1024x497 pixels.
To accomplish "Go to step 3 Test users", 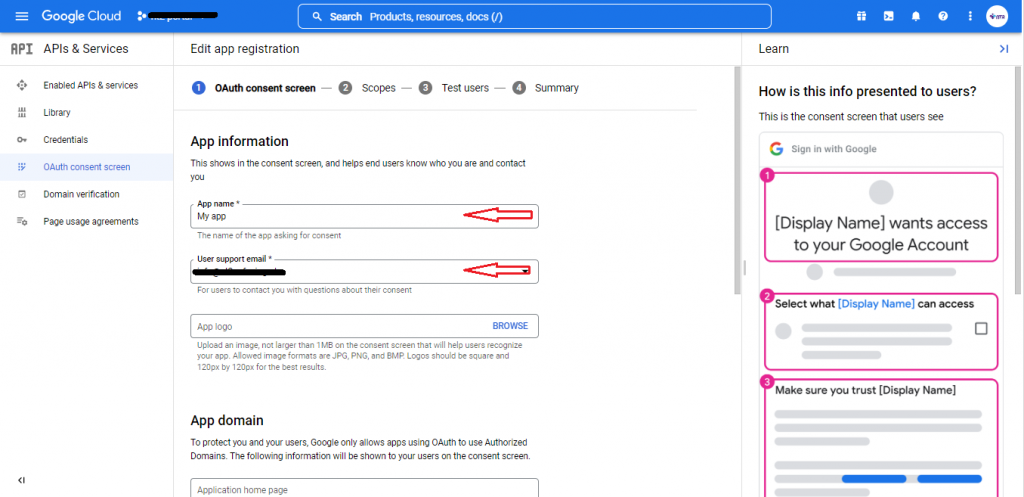I will click(454, 88).
